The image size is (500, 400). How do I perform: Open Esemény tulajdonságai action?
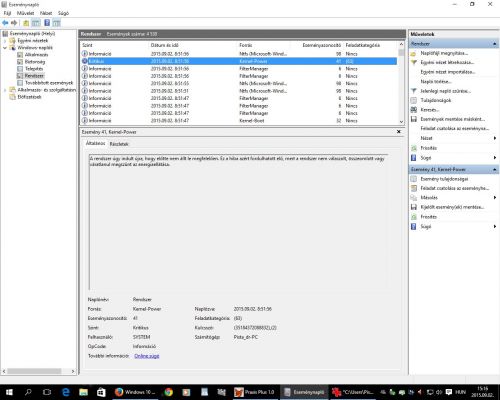[444, 179]
